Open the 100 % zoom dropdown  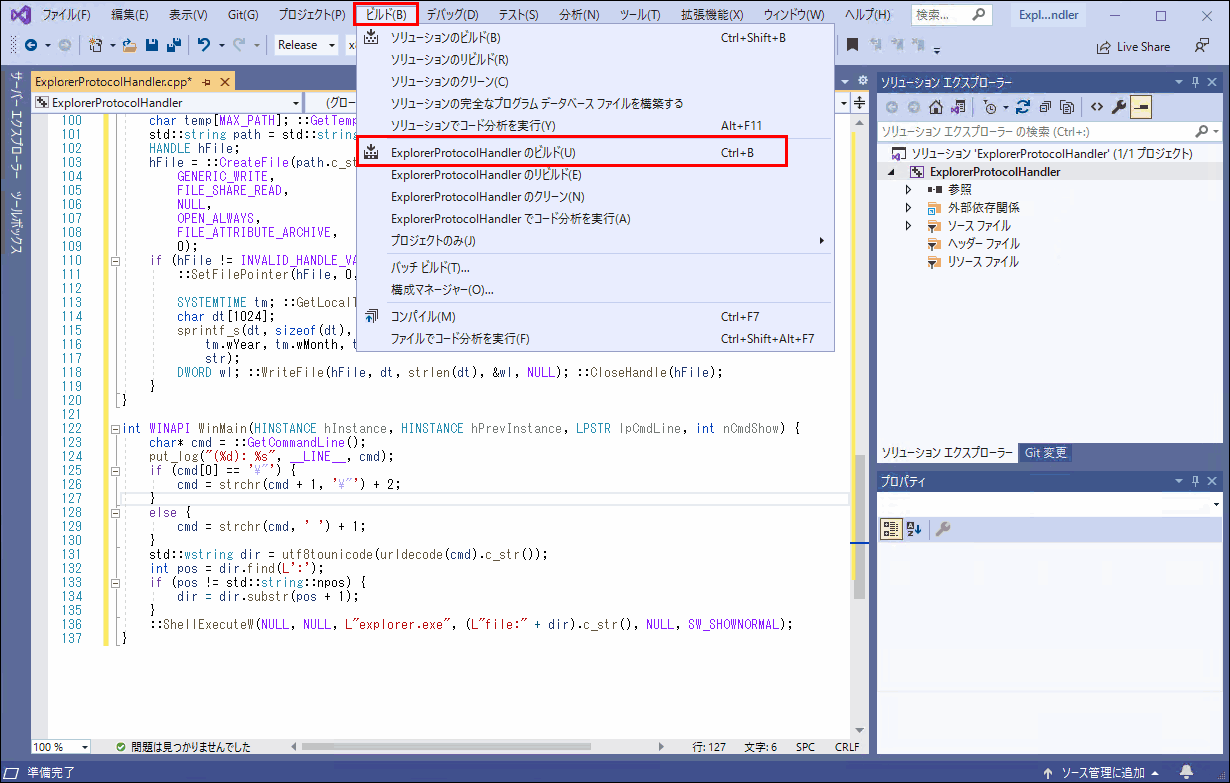point(61,747)
